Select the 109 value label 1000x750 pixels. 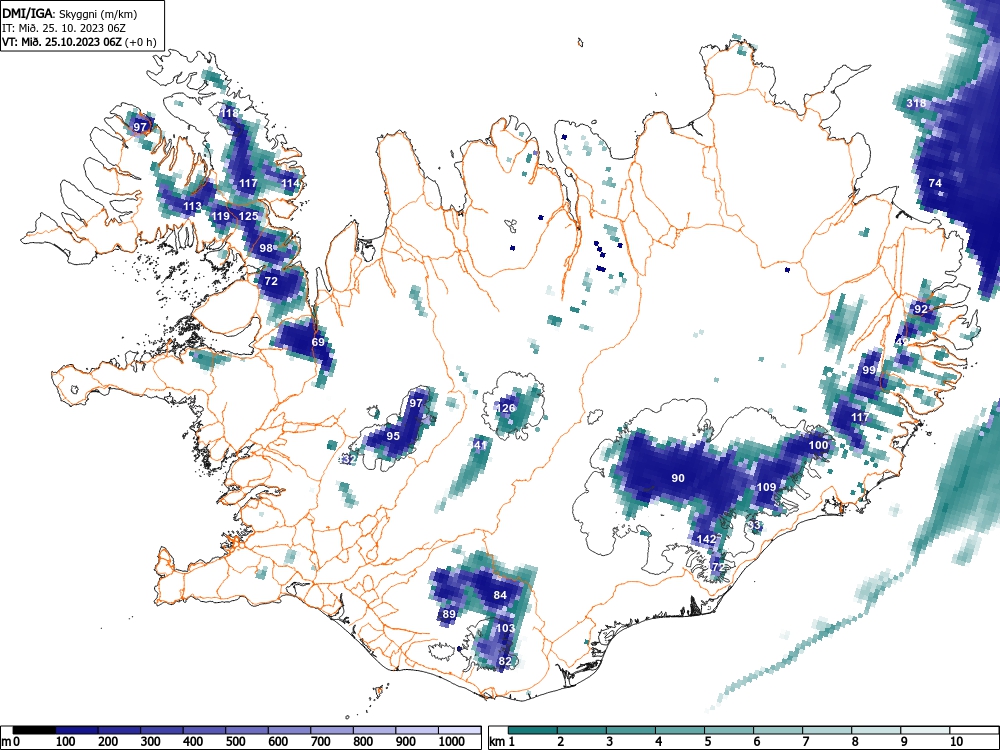pyautogui.click(x=767, y=487)
